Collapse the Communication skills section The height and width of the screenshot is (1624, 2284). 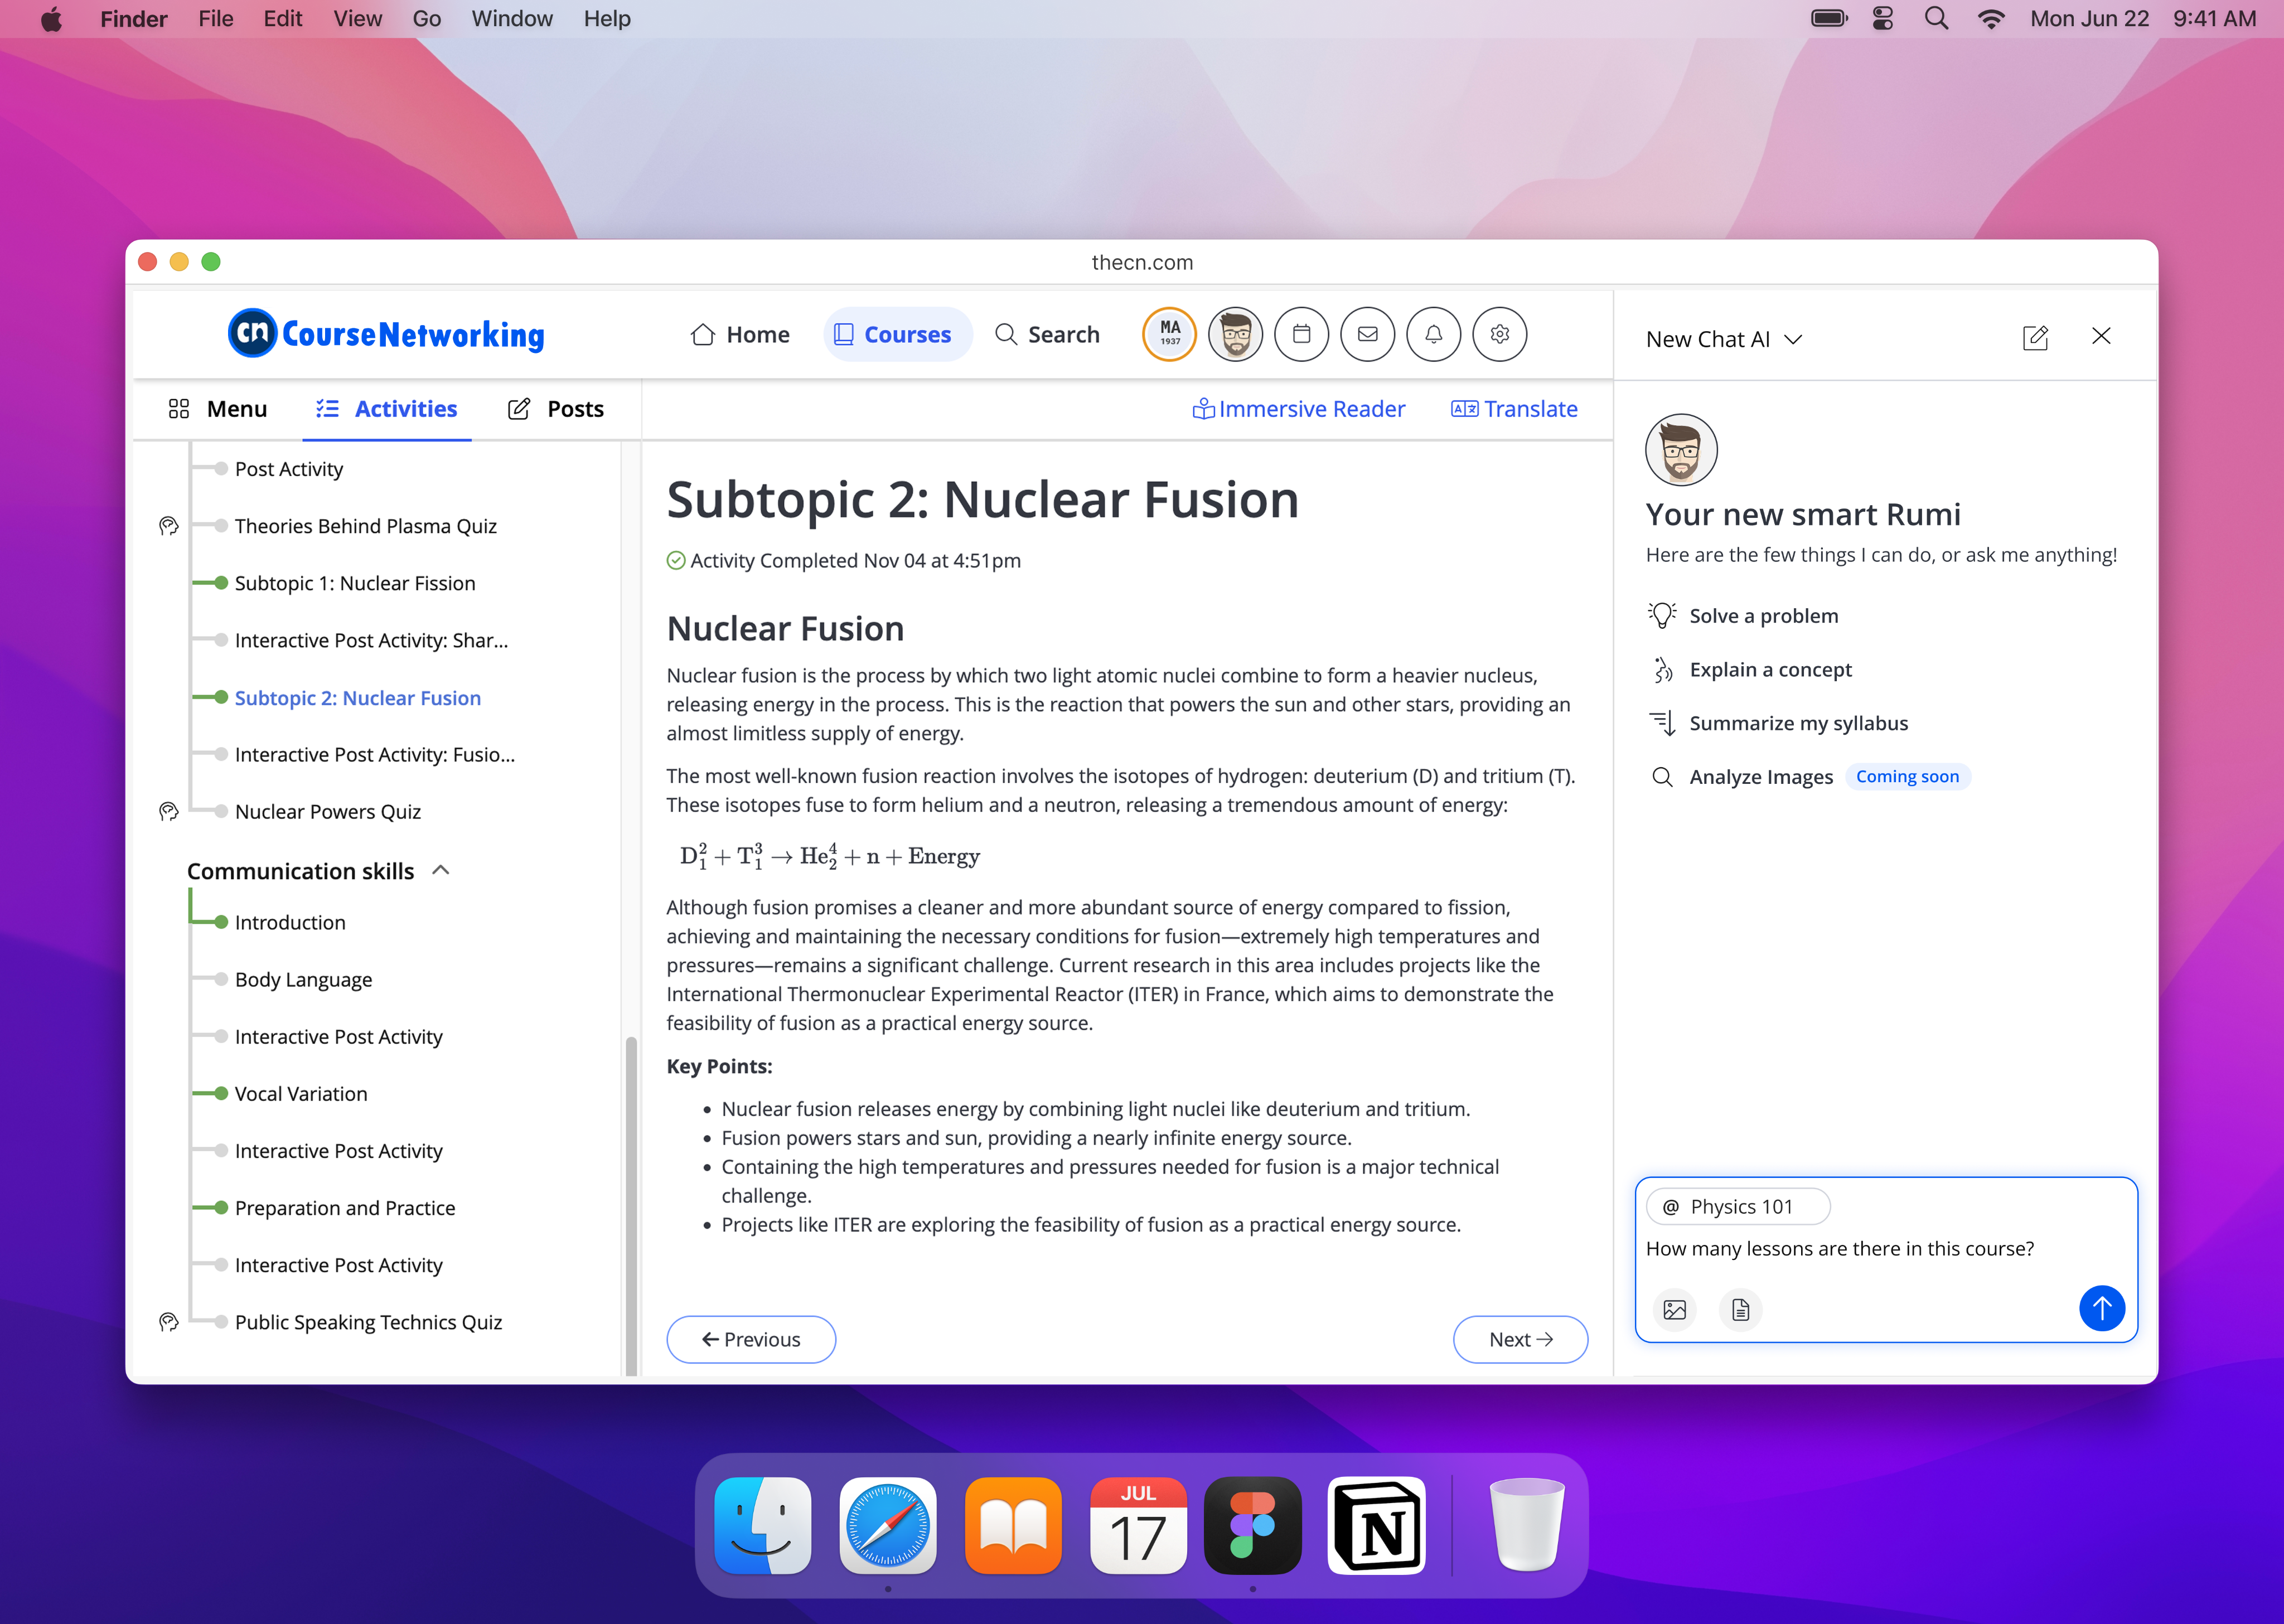point(441,870)
